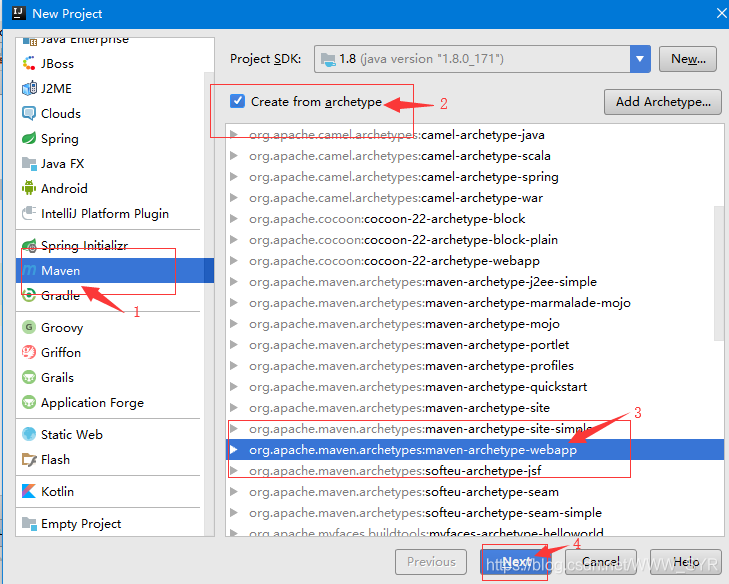Select the Groovy G icon
The image size is (729, 584).
coord(29,327)
